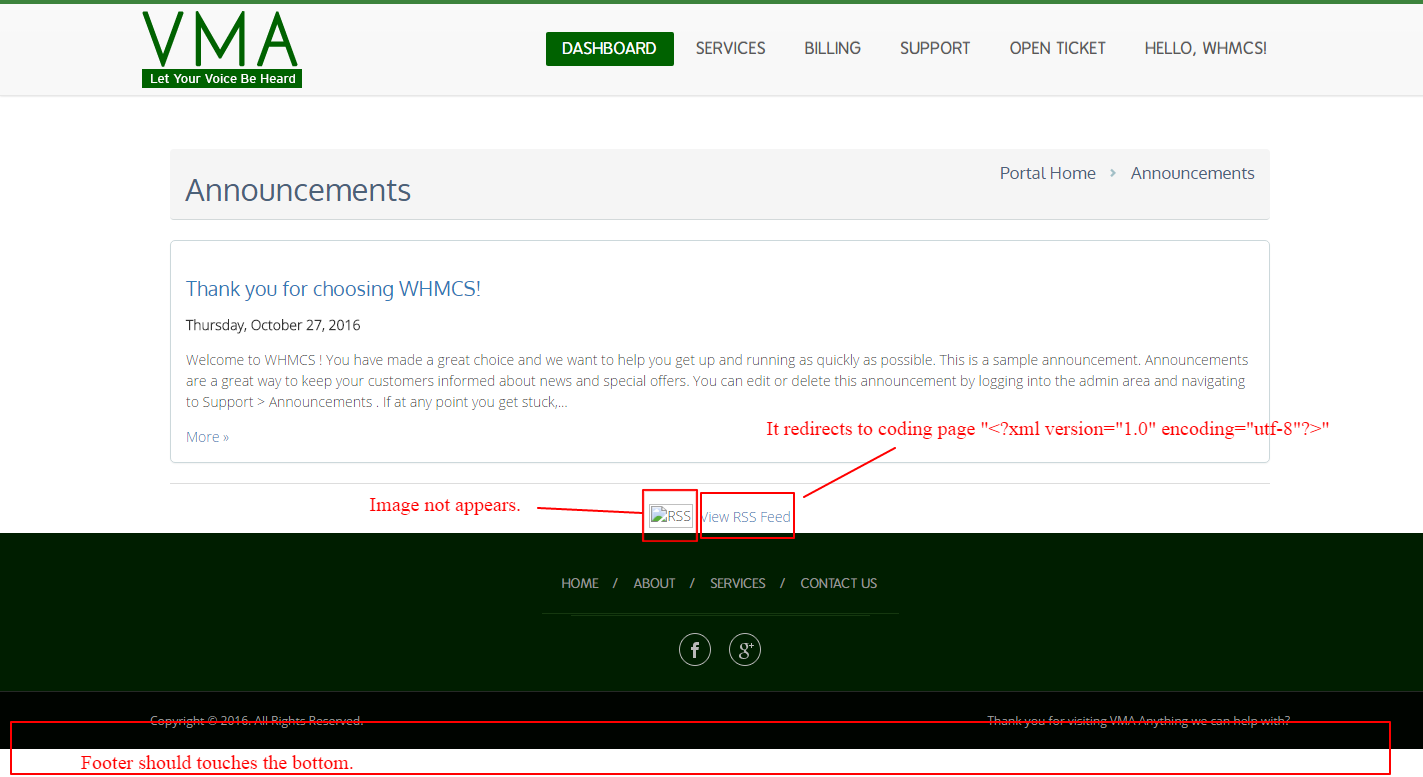Viewport: 1423px width, 777px height.
Task: Click the VMA logo in the header
Action: pos(221,49)
